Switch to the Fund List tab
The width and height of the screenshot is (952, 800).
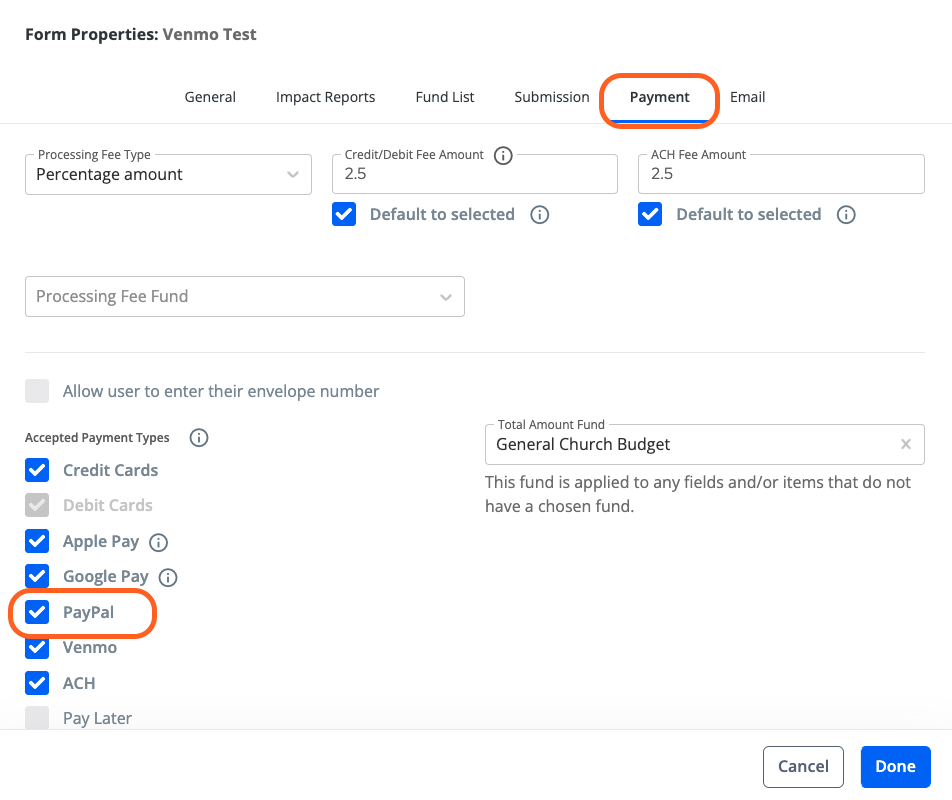[x=445, y=97]
